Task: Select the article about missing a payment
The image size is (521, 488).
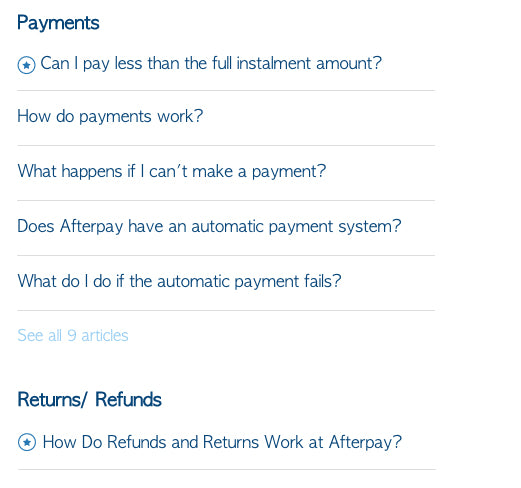Action: tap(172, 172)
